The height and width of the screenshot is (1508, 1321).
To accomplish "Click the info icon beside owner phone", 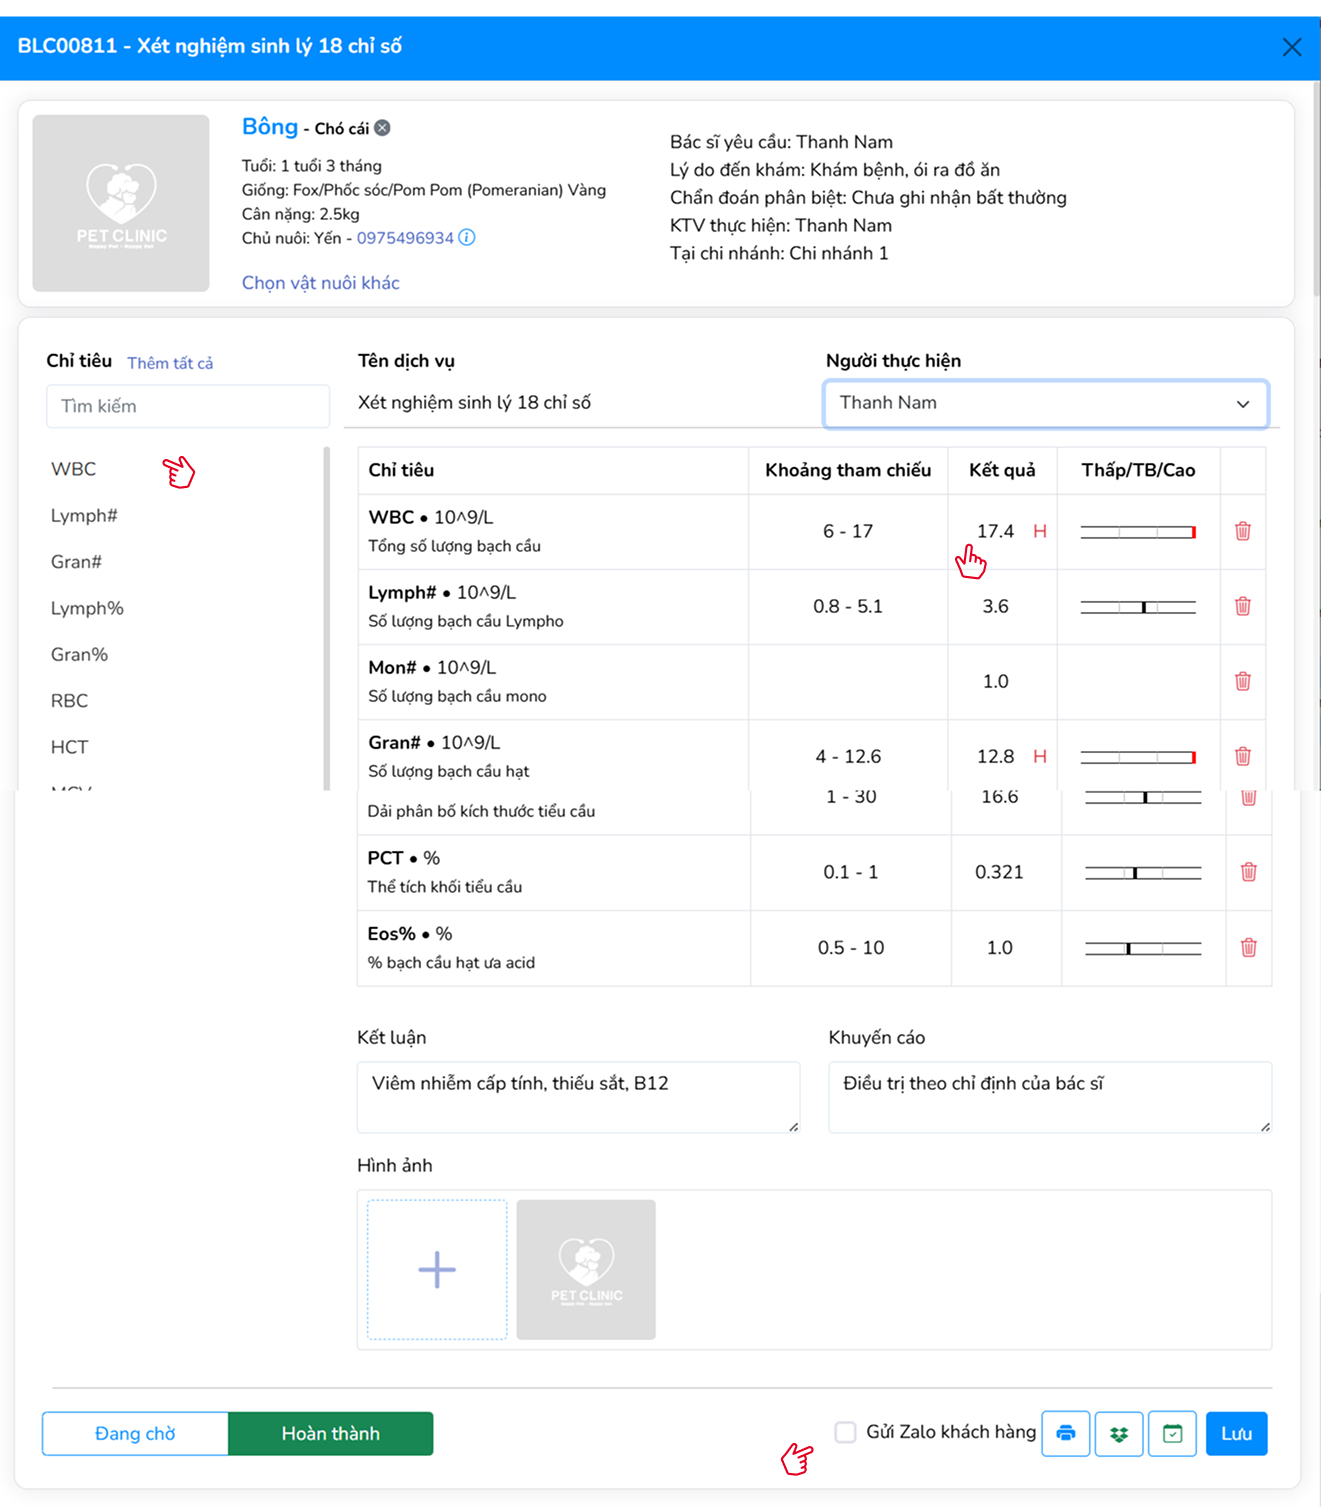I will coord(467,238).
